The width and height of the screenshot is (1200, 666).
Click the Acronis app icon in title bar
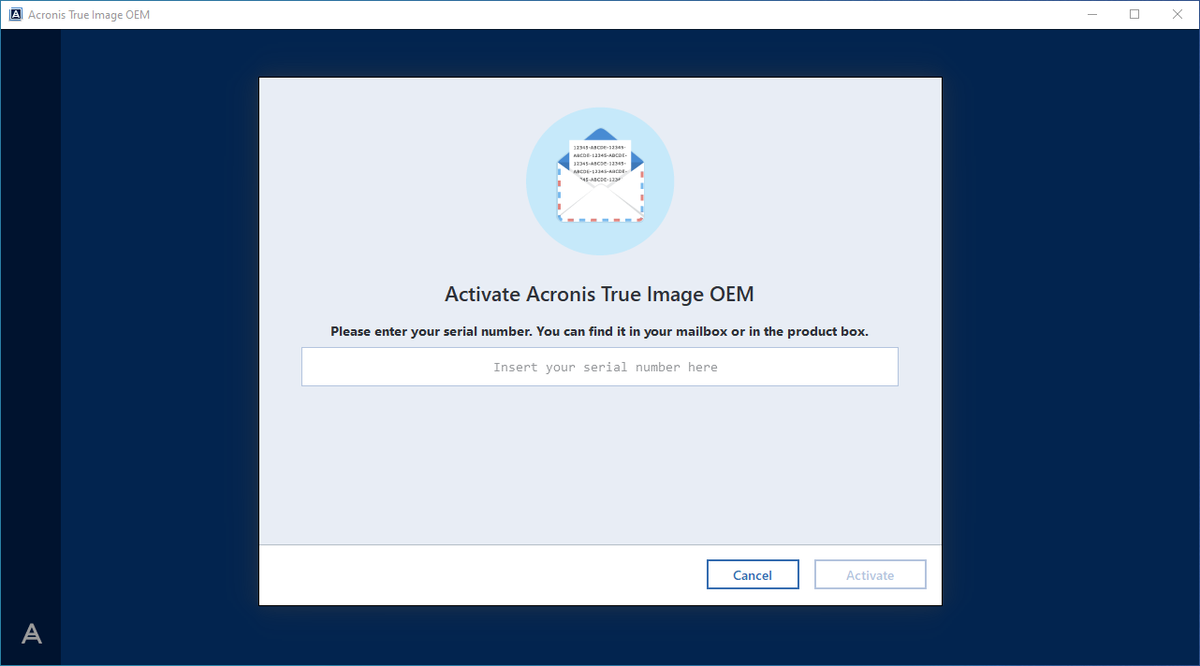tap(15, 15)
